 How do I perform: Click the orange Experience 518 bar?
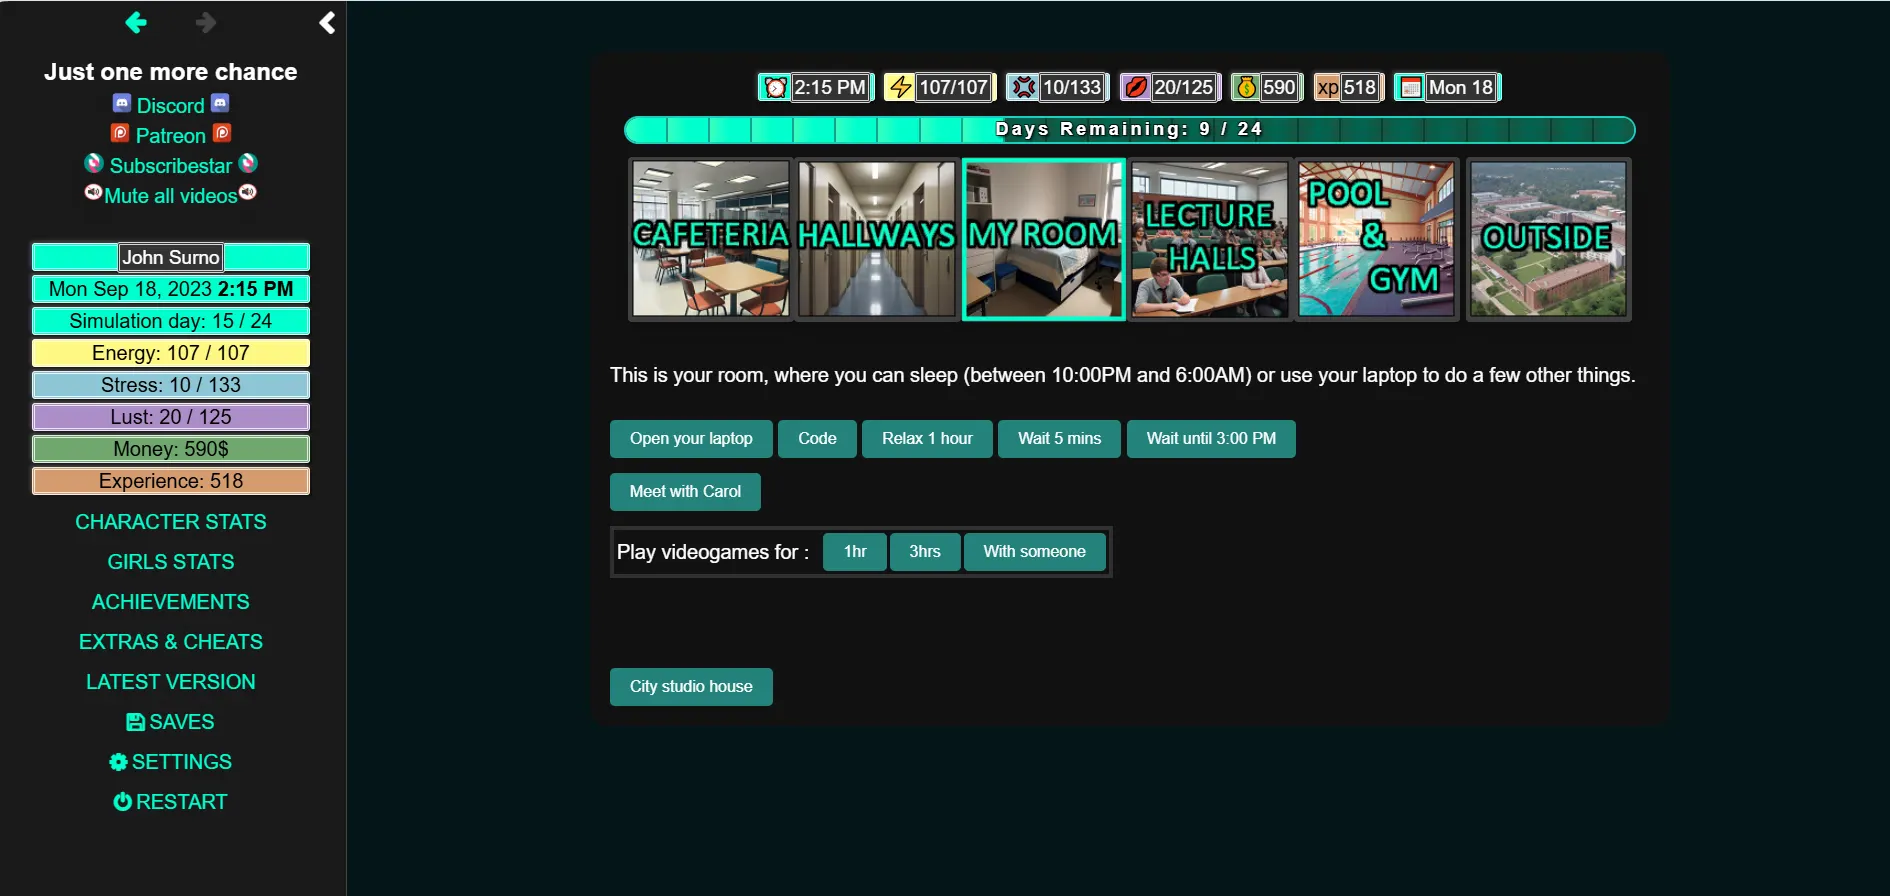coord(171,481)
